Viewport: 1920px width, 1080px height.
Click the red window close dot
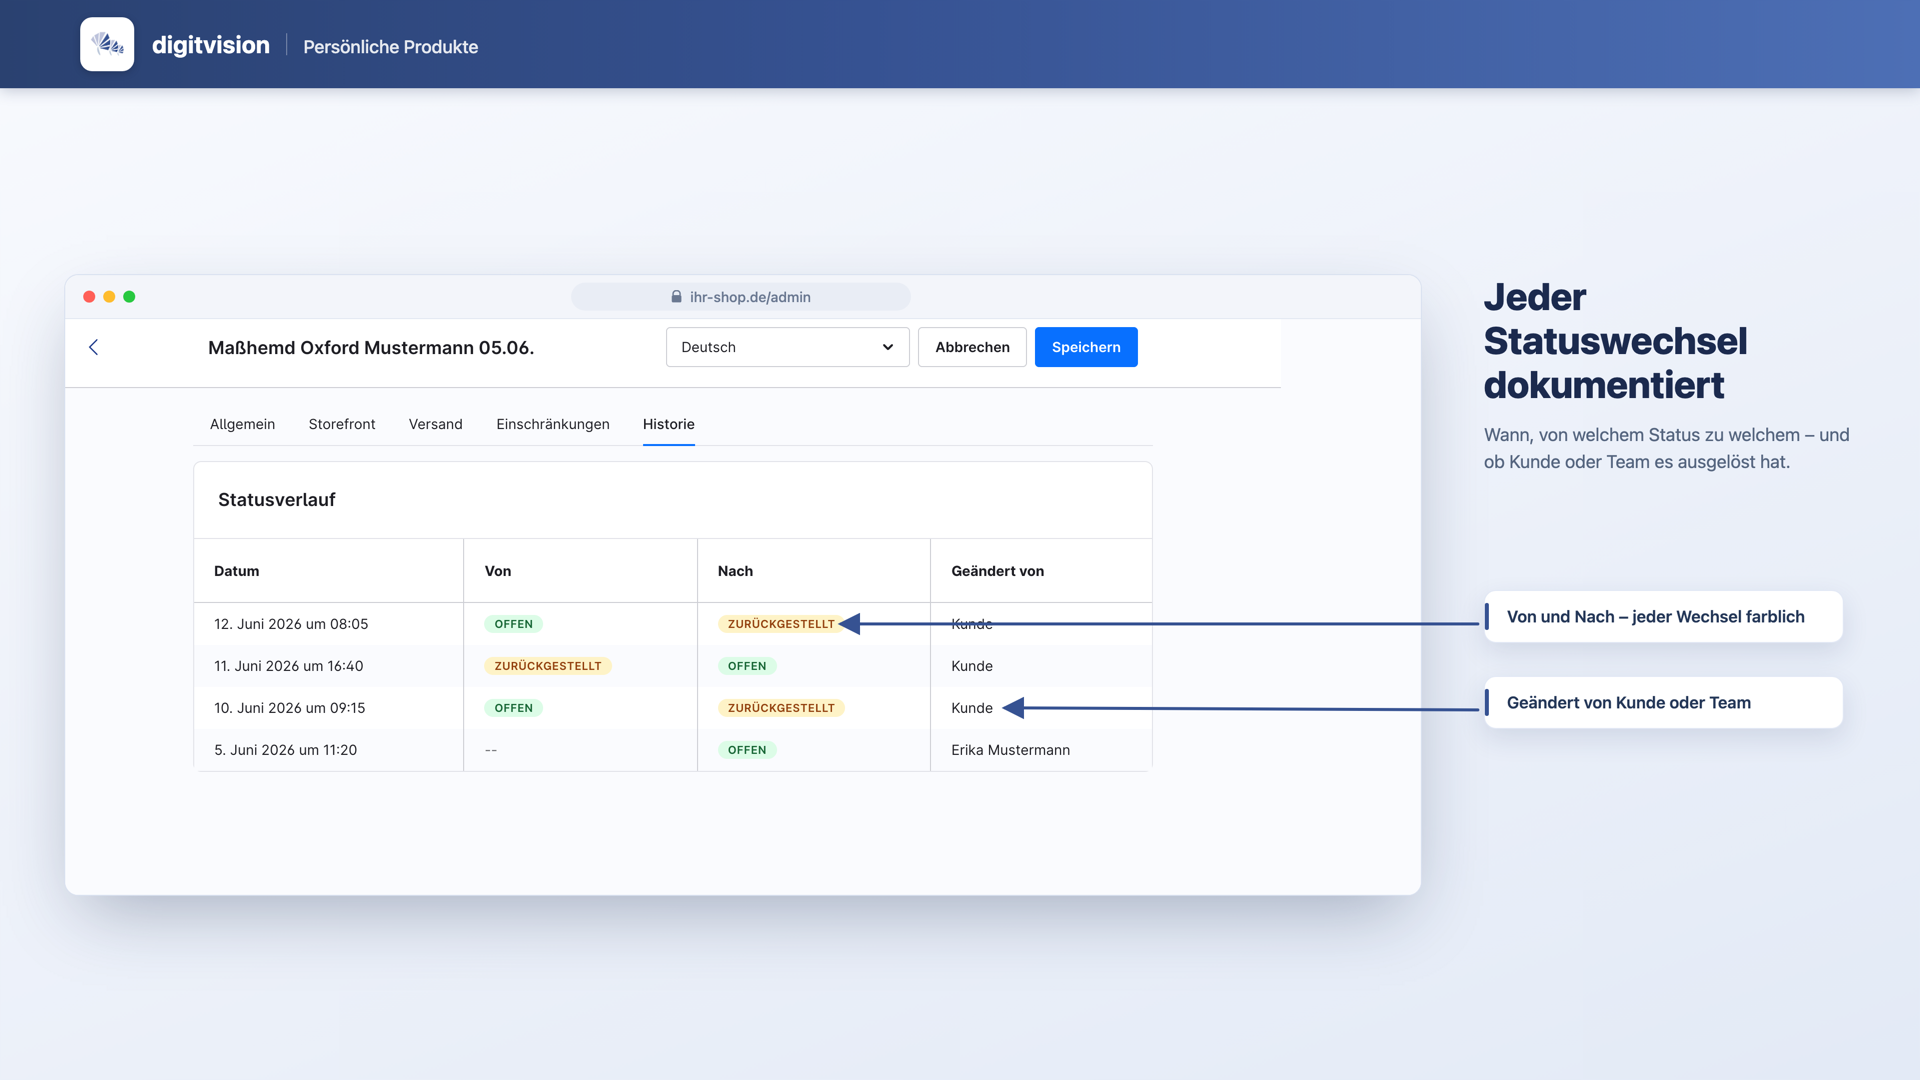click(x=89, y=297)
